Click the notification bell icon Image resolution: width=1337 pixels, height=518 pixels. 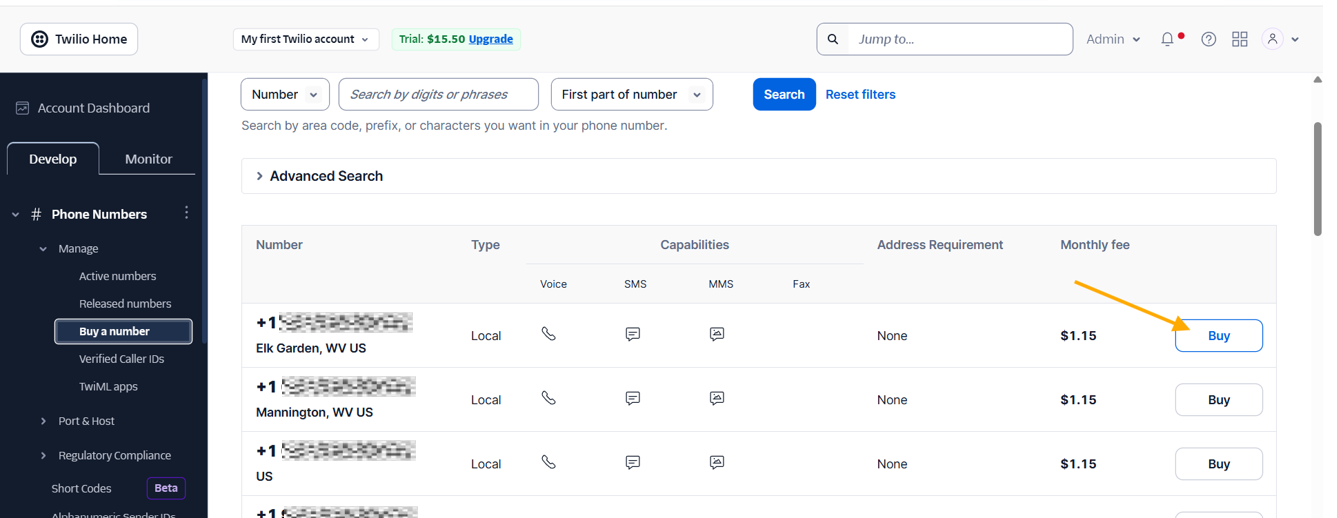click(x=1167, y=39)
